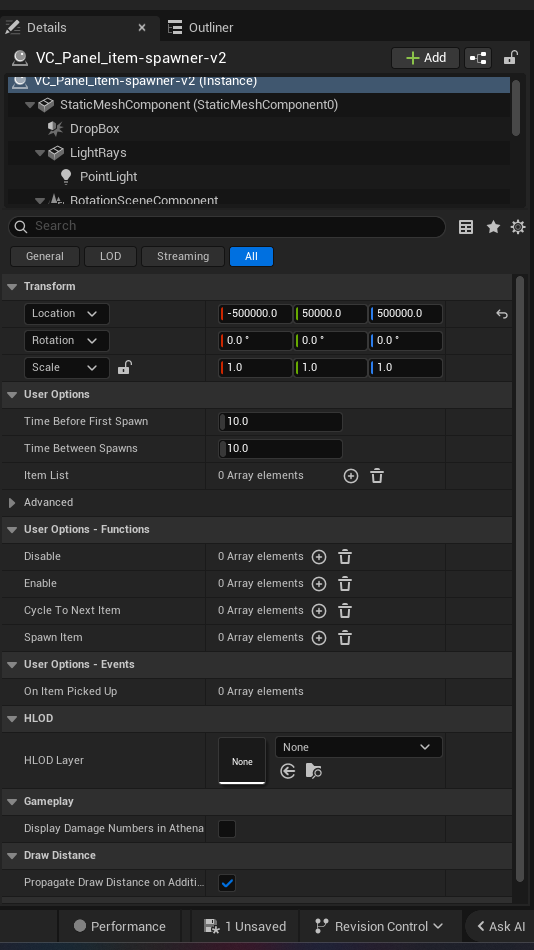Viewport: 534px width, 950px height.
Task: Open the property matrix grid icon
Action: tap(466, 227)
